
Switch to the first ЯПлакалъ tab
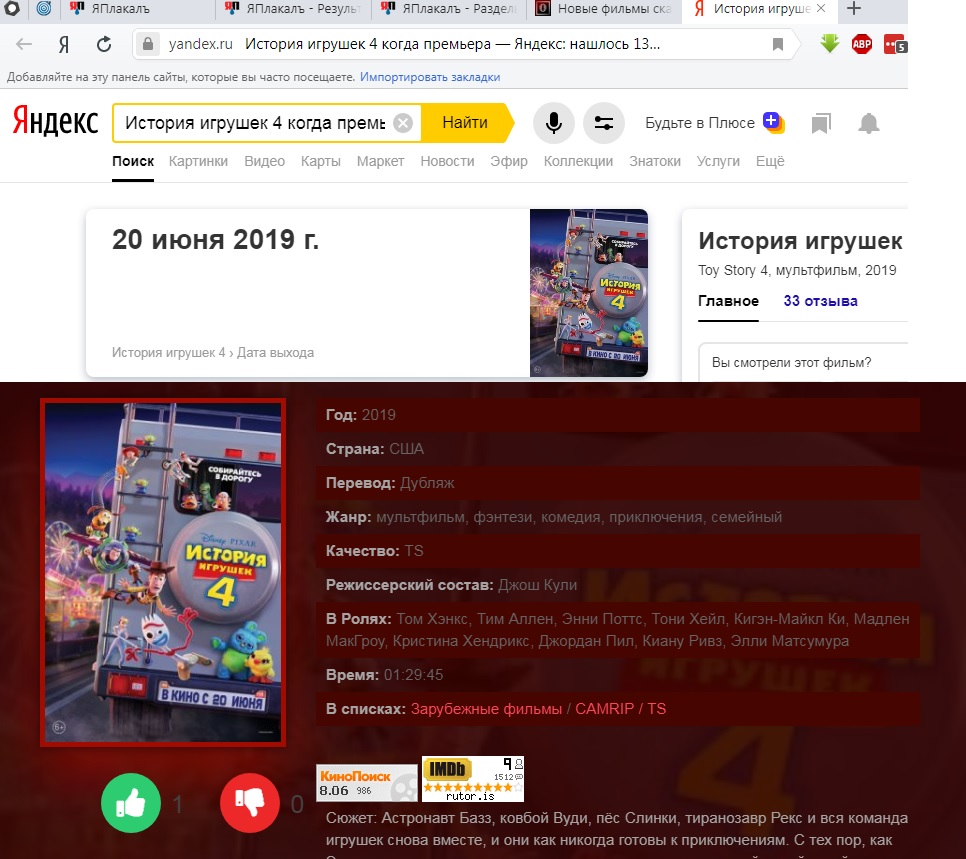140,9
